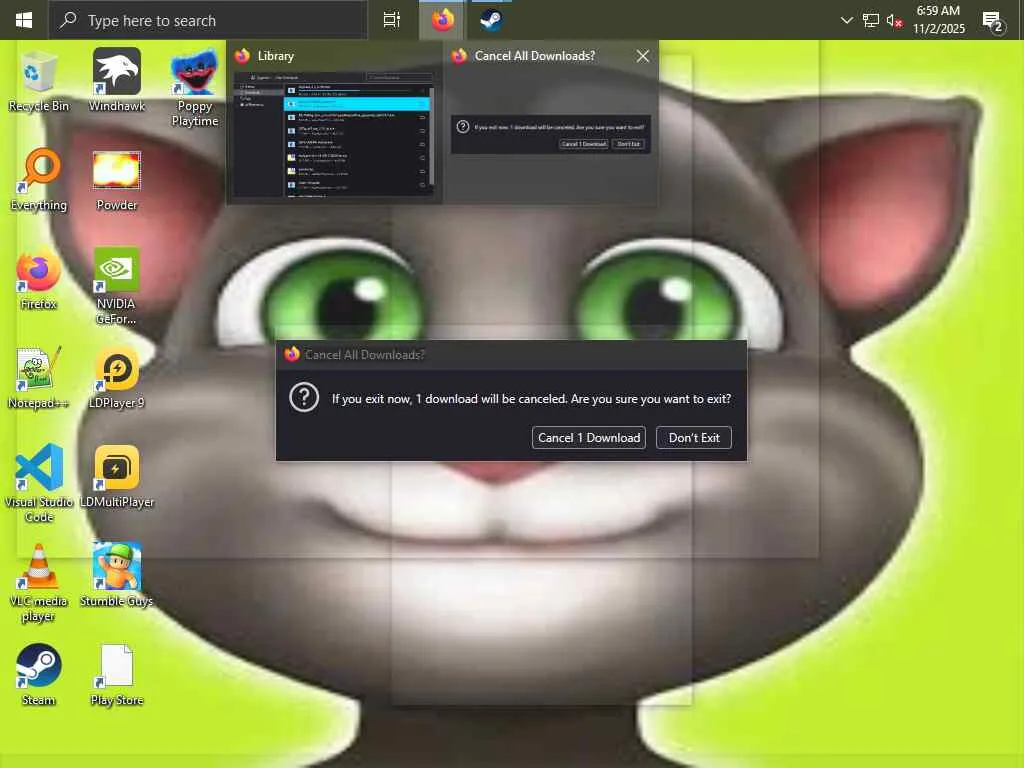Select the Cancel All Downloads preview thumbnail
The width and height of the screenshot is (1024, 768).
pos(551,123)
